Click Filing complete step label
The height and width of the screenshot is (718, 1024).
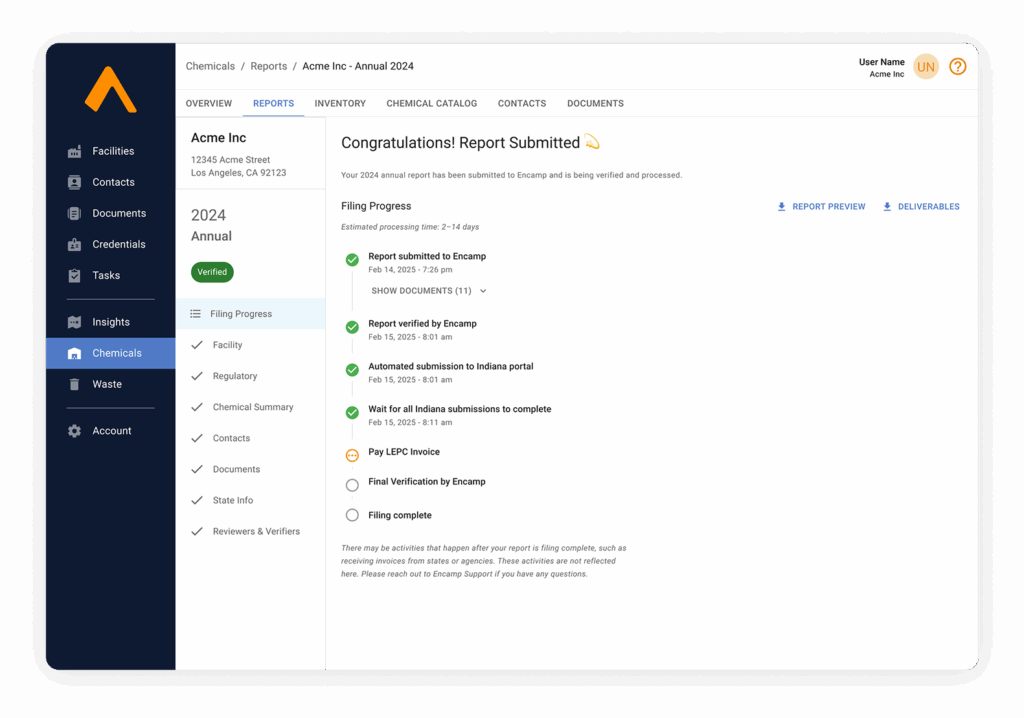400,515
